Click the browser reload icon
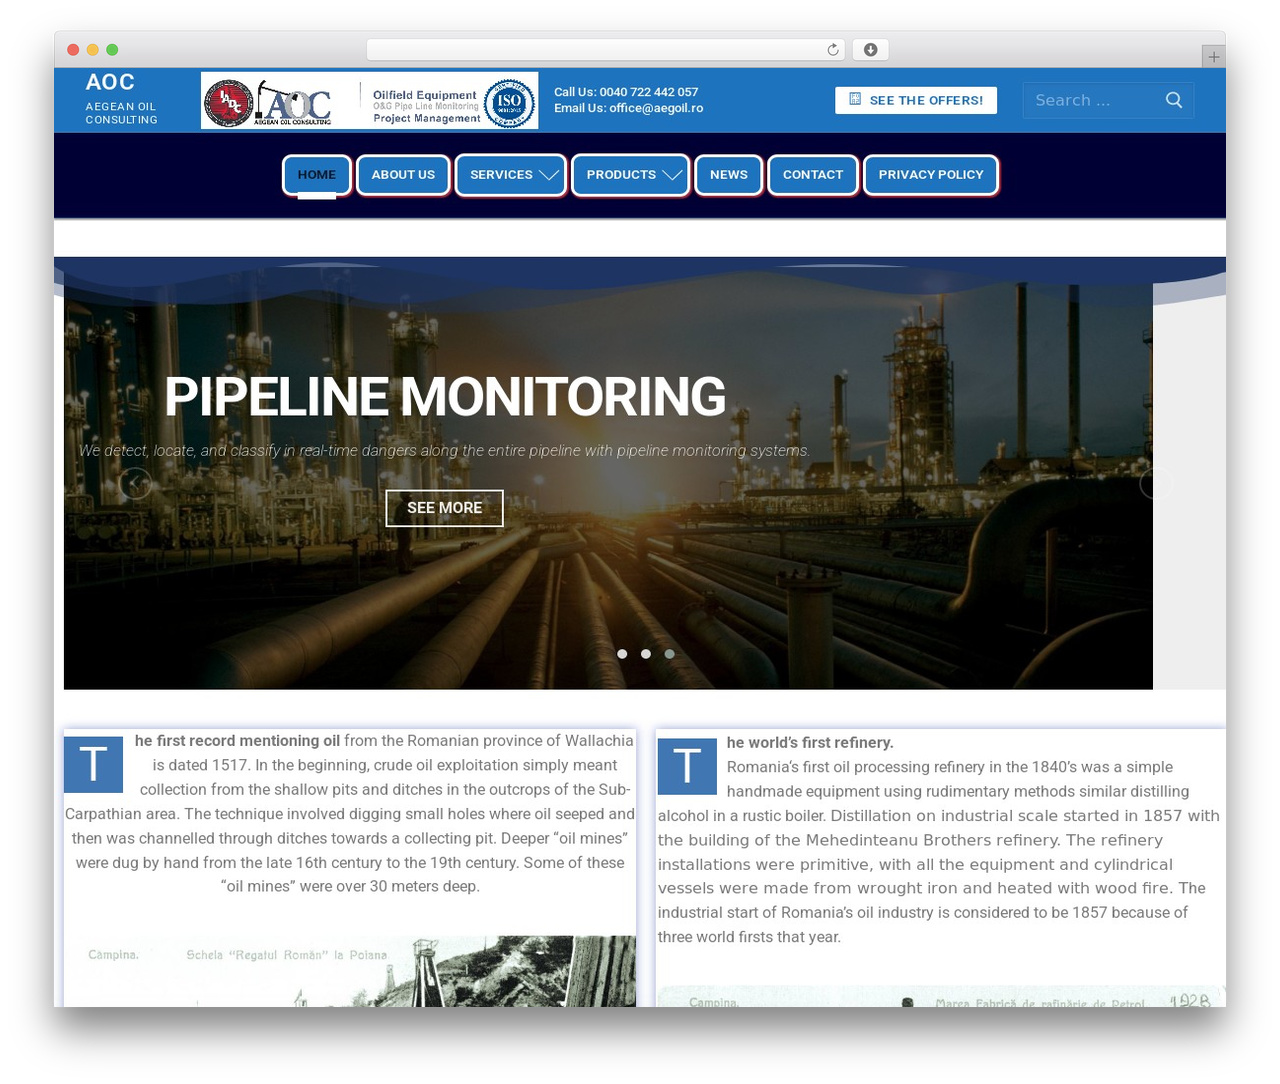 pyautogui.click(x=832, y=50)
